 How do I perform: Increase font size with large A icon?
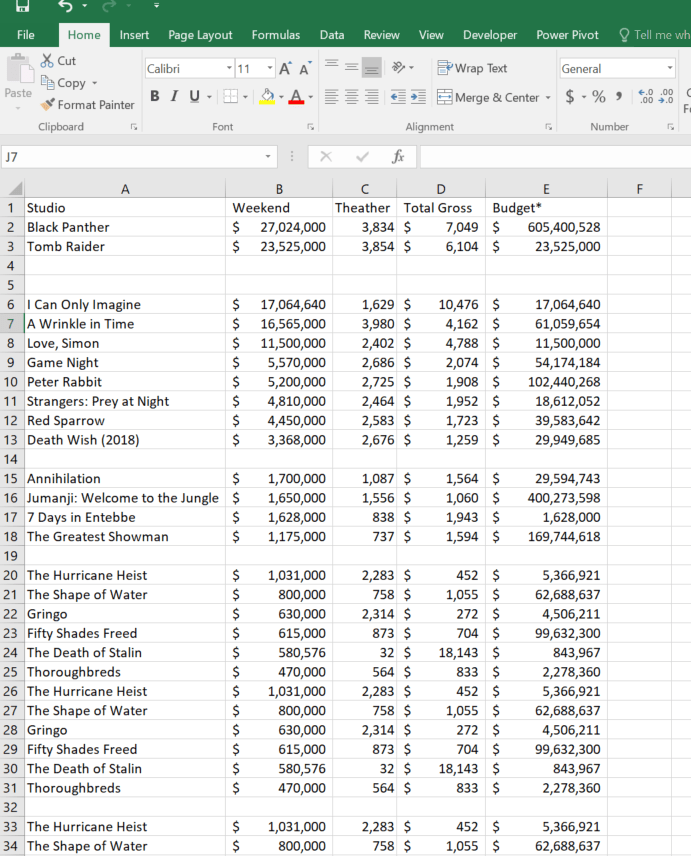click(x=285, y=69)
